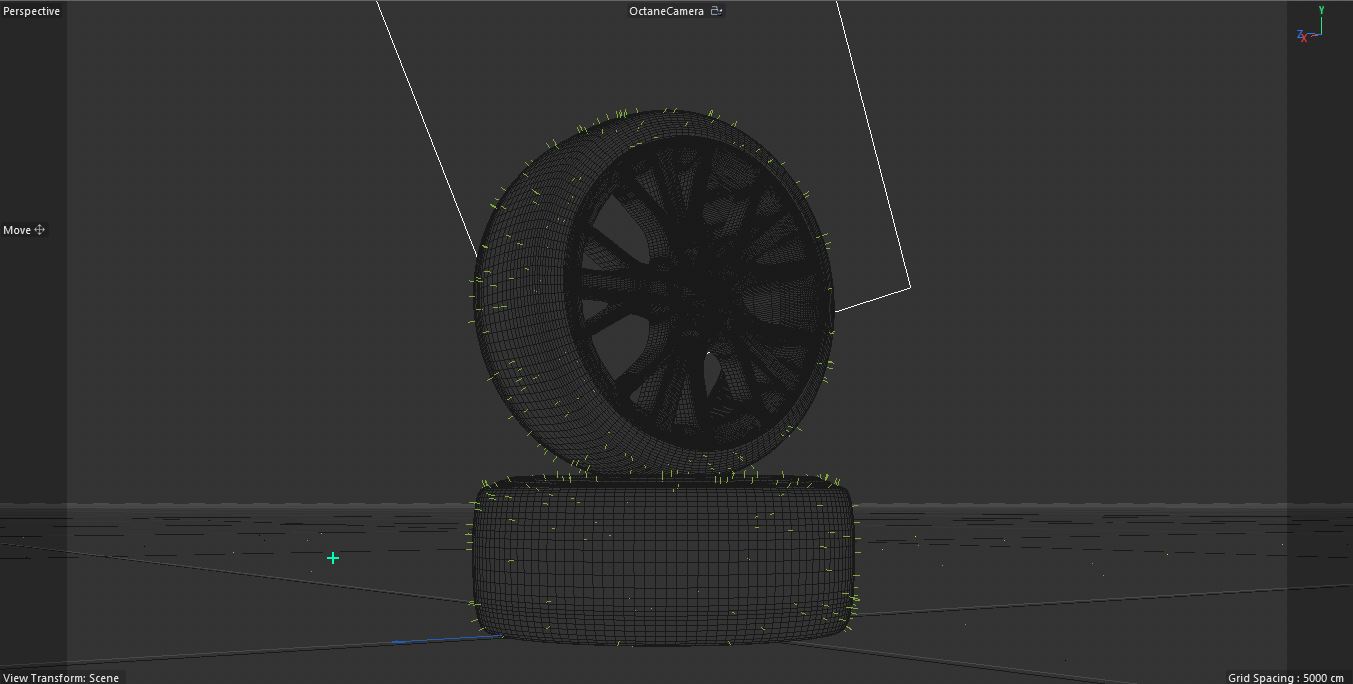Click the blue Z axis in the orientation gizmo
The image size is (1353, 684).
point(1299,34)
